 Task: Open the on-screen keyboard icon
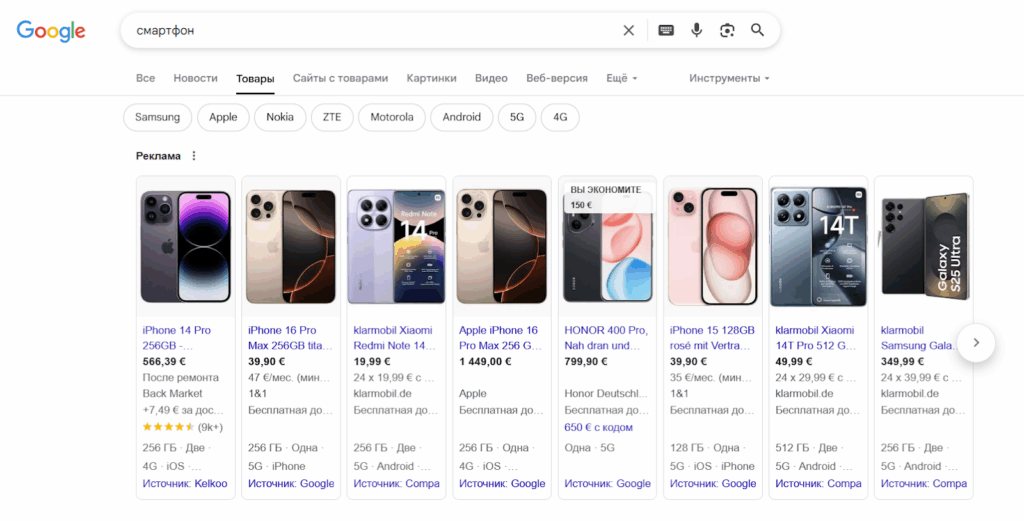coord(665,30)
